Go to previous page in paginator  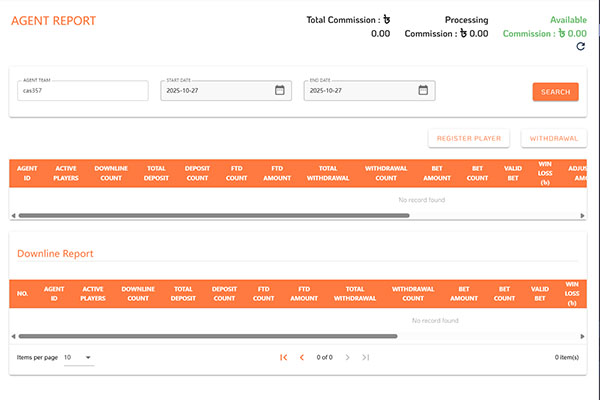coord(302,357)
